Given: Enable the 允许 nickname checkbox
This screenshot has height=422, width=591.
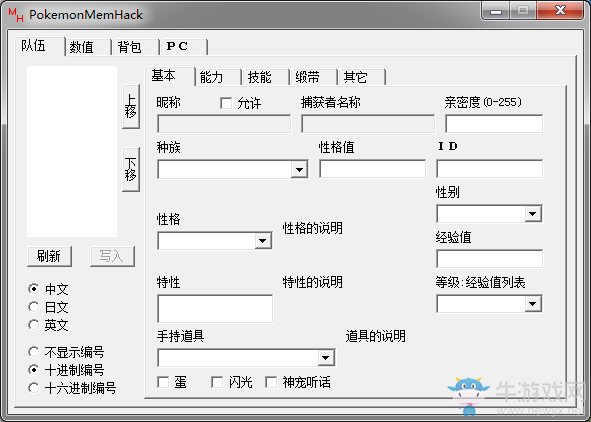Looking at the screenshot, I should pos(226,103).
